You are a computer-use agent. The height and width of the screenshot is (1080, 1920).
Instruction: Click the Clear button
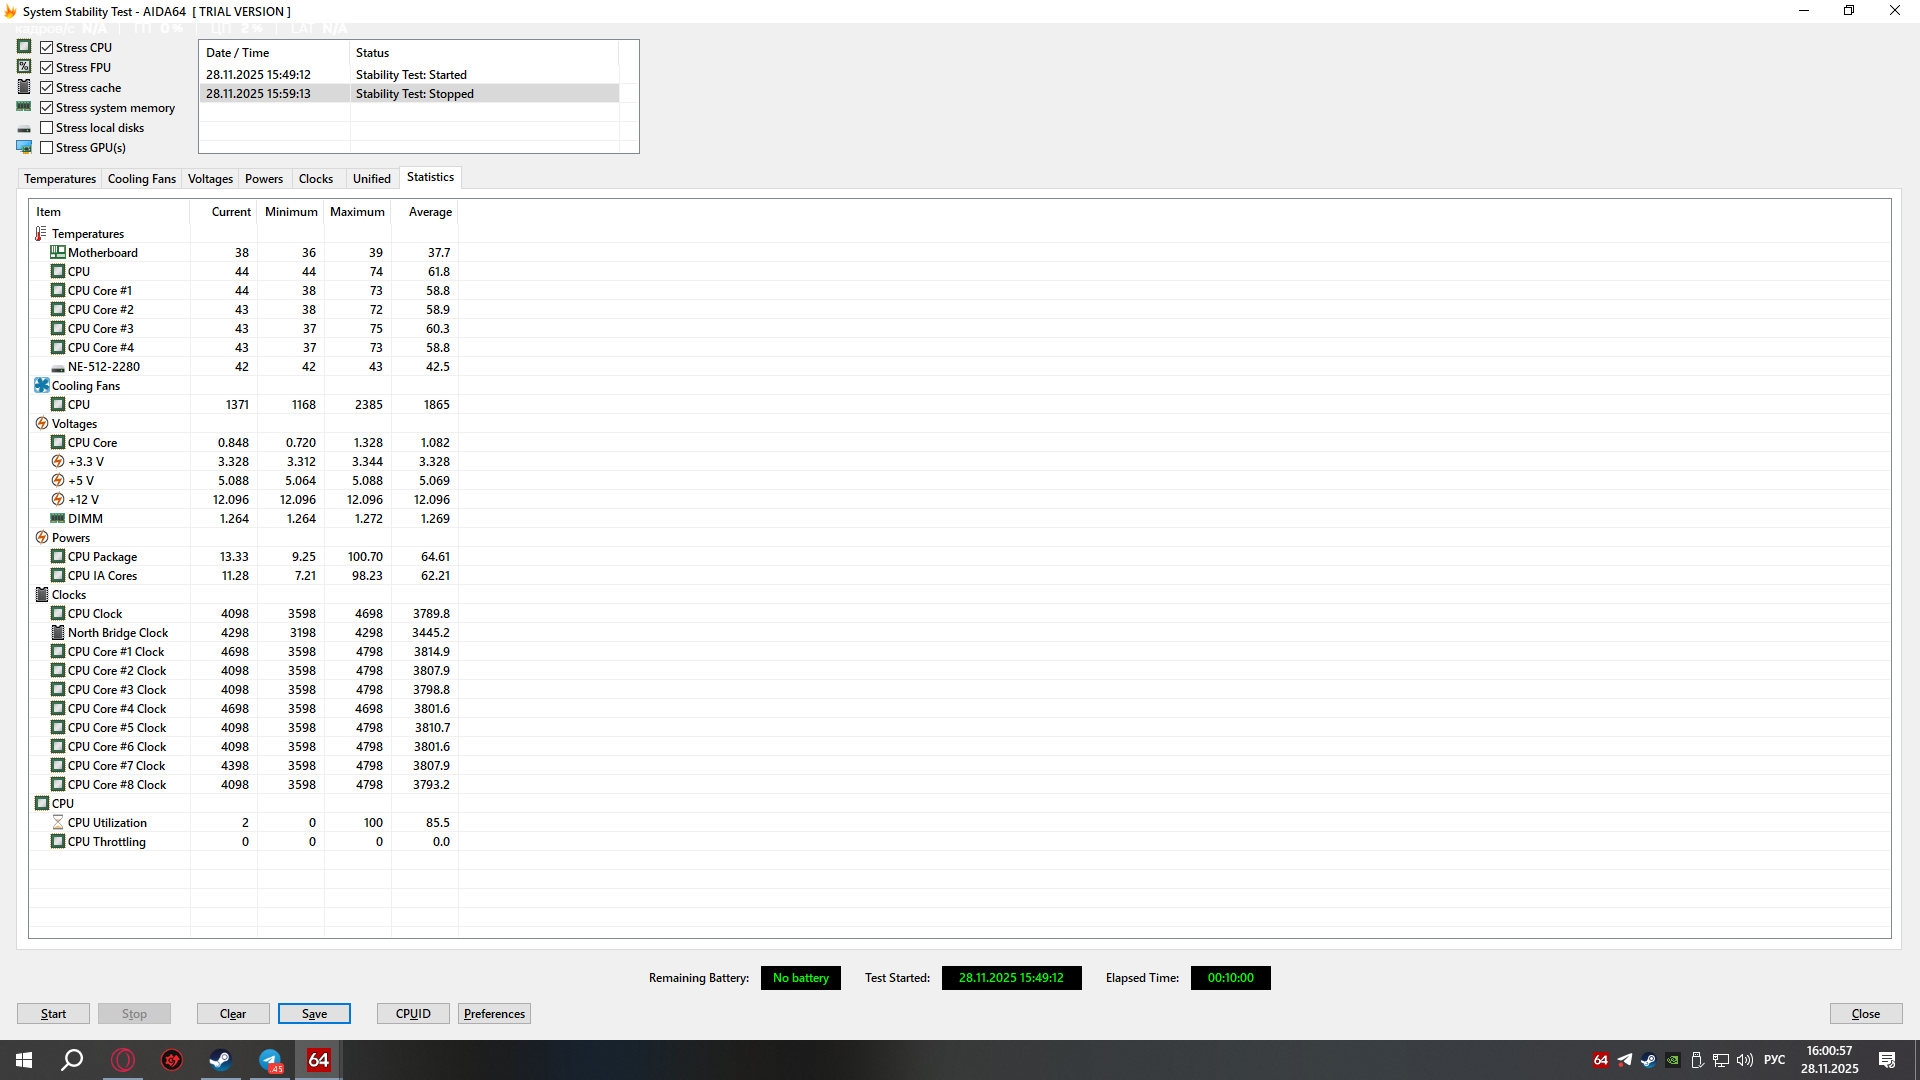[x=233, y=1013]
